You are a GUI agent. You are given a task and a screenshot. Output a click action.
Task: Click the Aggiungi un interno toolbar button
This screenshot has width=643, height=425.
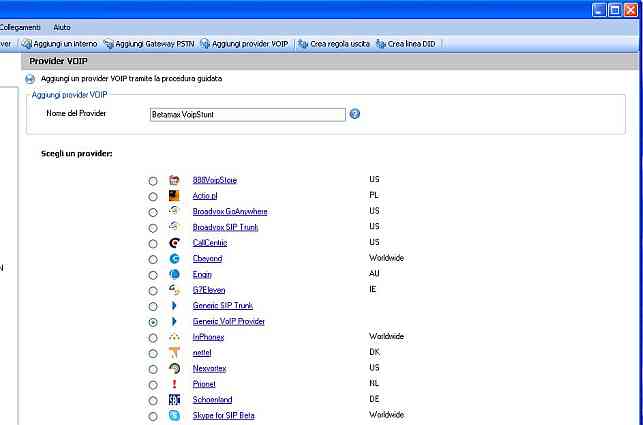[x=59, y=44]
